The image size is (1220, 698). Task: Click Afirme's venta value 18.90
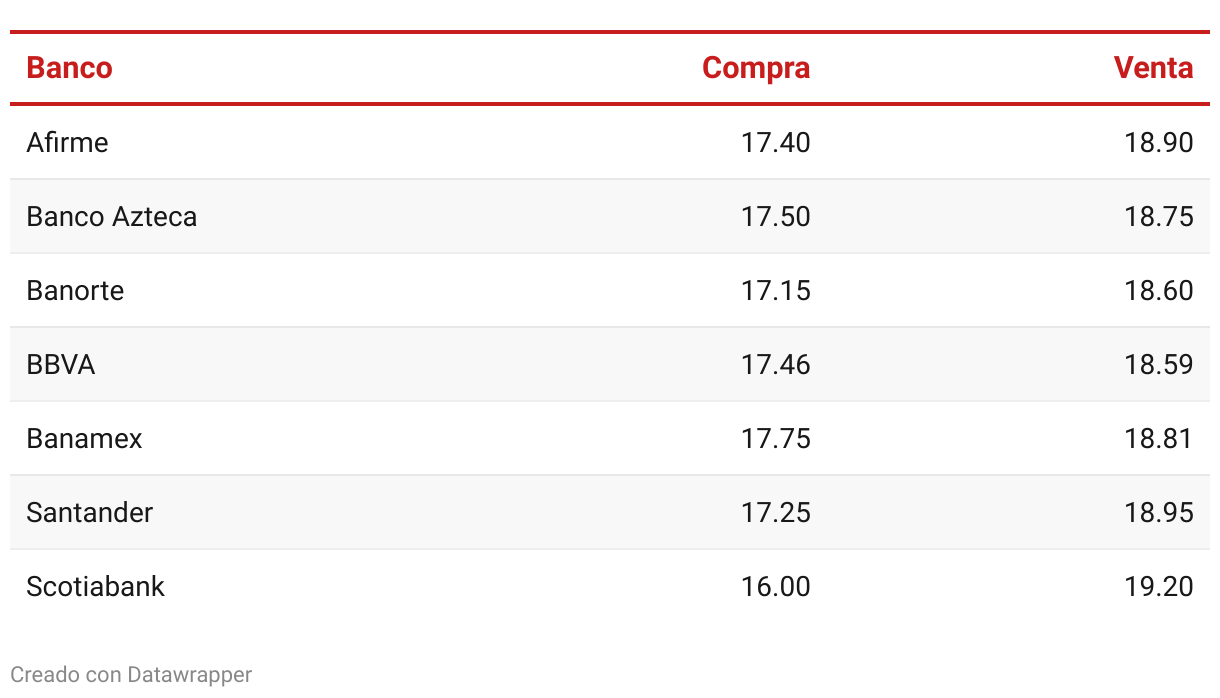(1159, 142)
